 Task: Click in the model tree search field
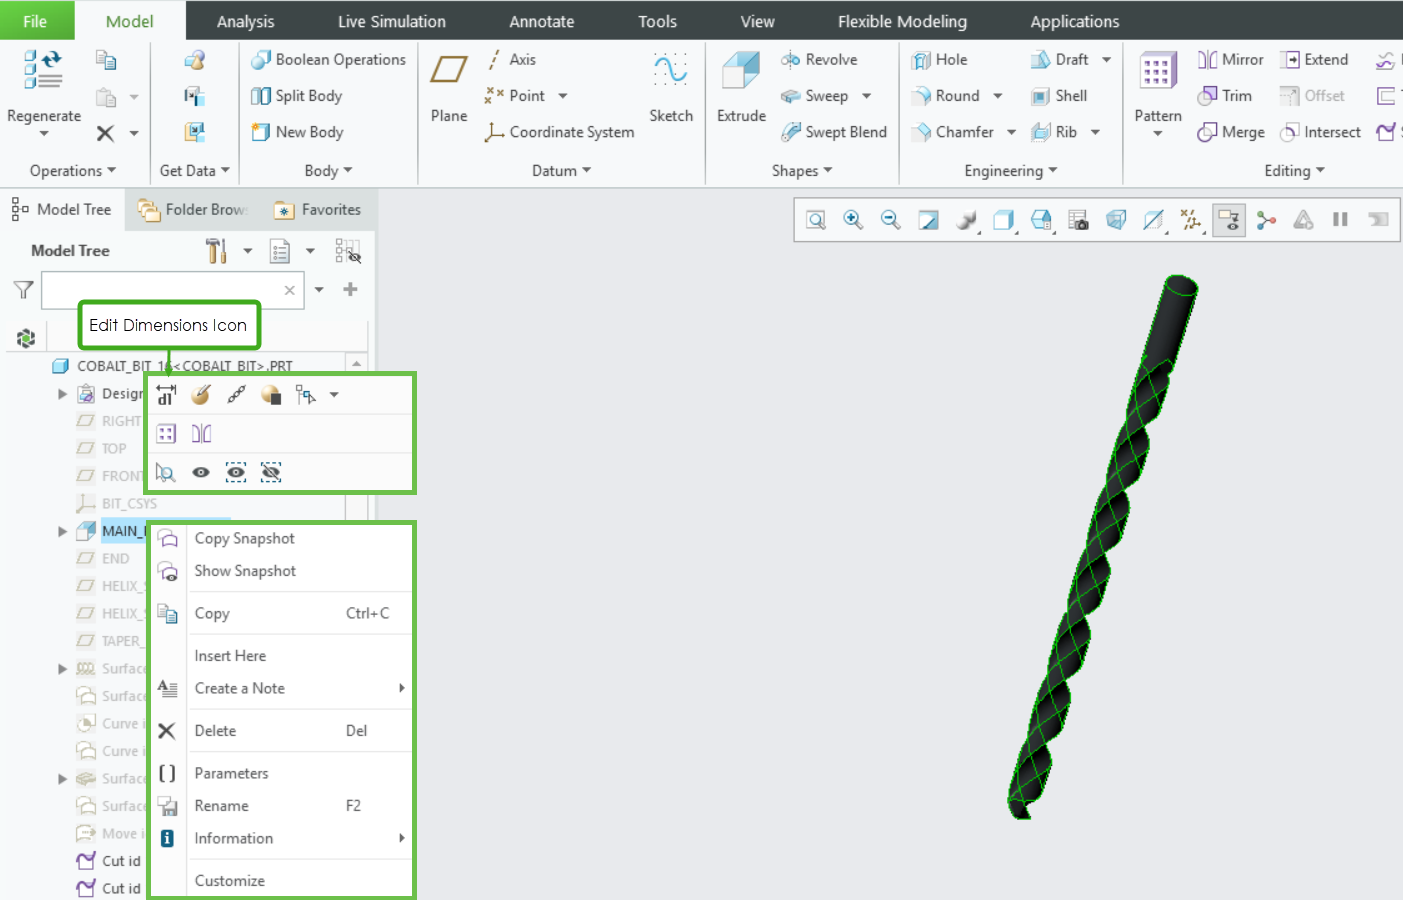pyautogui.click(x=172, y=290)
